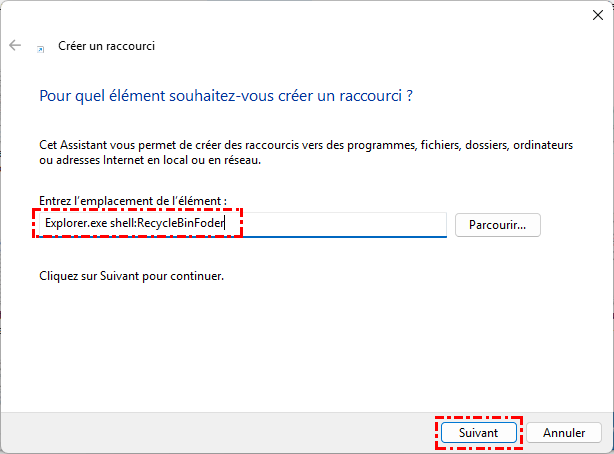
Task: Click the back arrow icon
Action: click(15, 46)
